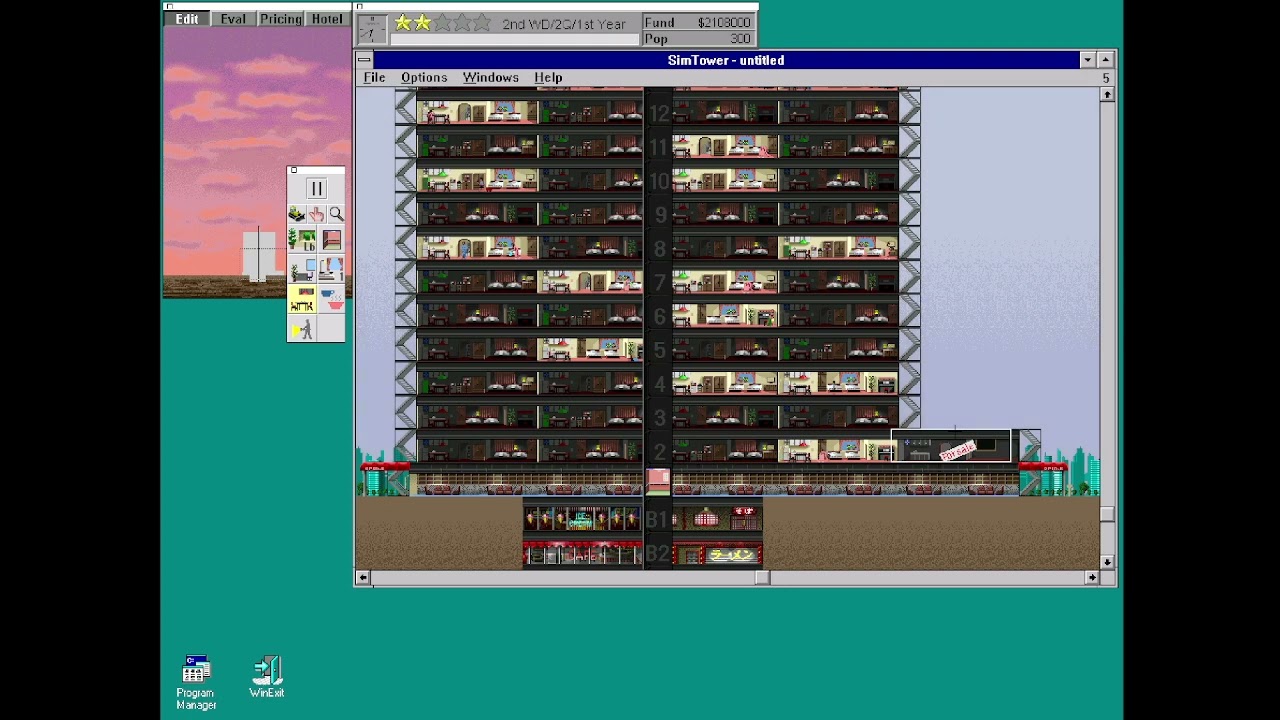Click the vertical scrollbar up arrow

coord(1107,94)
